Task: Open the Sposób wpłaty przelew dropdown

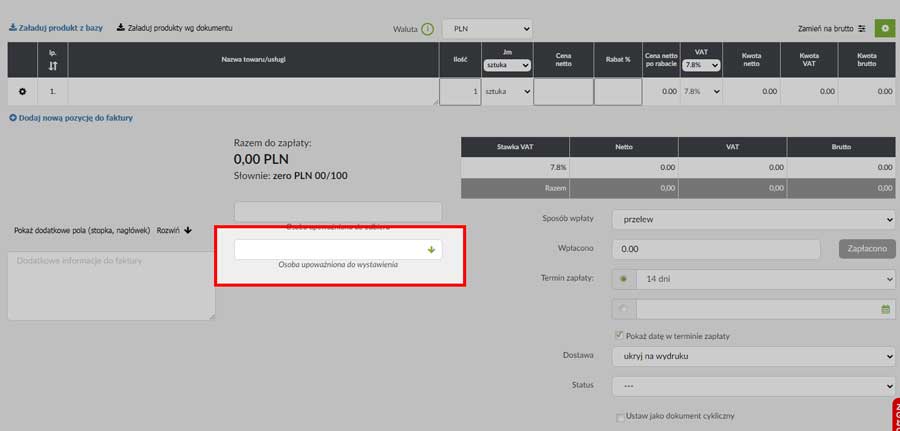Action: (x=754, y=218)
